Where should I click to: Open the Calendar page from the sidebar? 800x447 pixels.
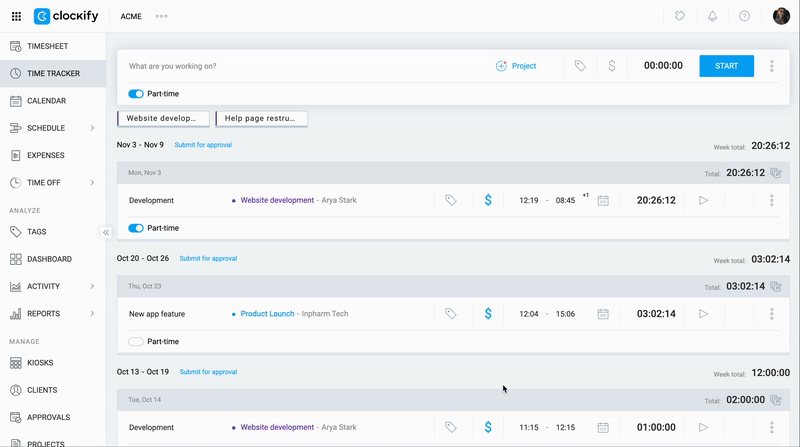coord(46,101)
